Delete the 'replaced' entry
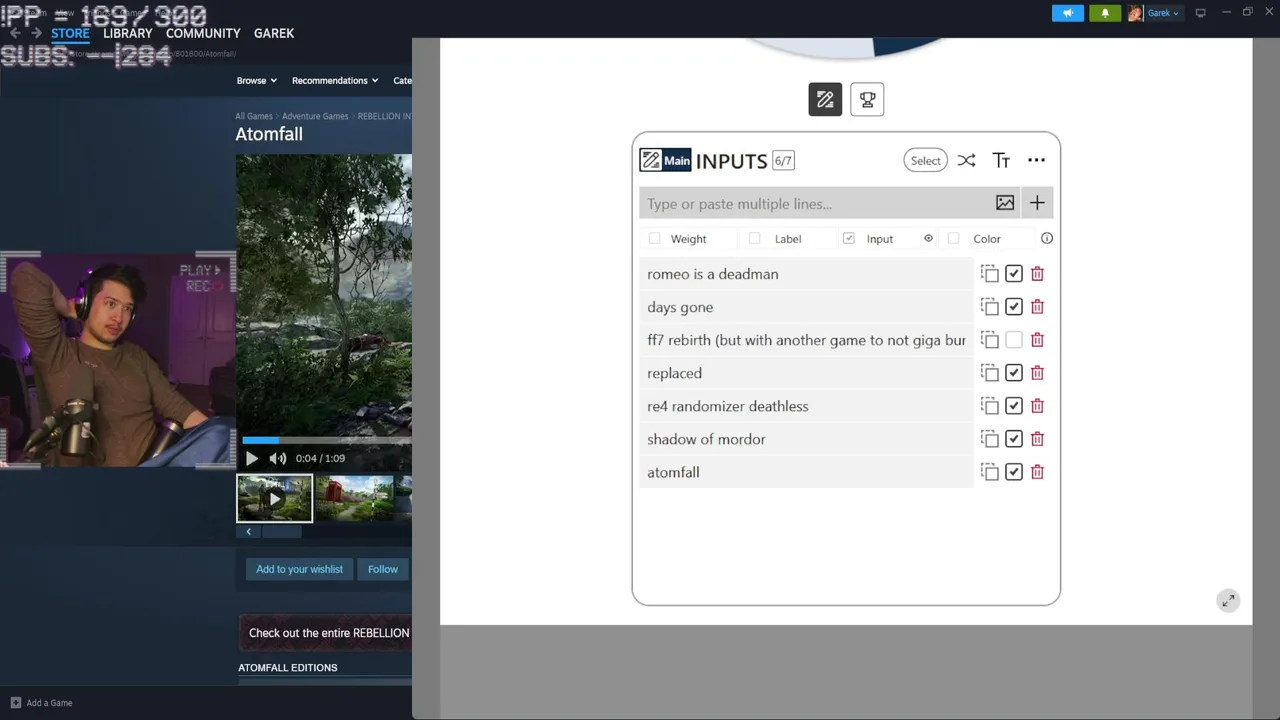 click(x=1037, y=372)
